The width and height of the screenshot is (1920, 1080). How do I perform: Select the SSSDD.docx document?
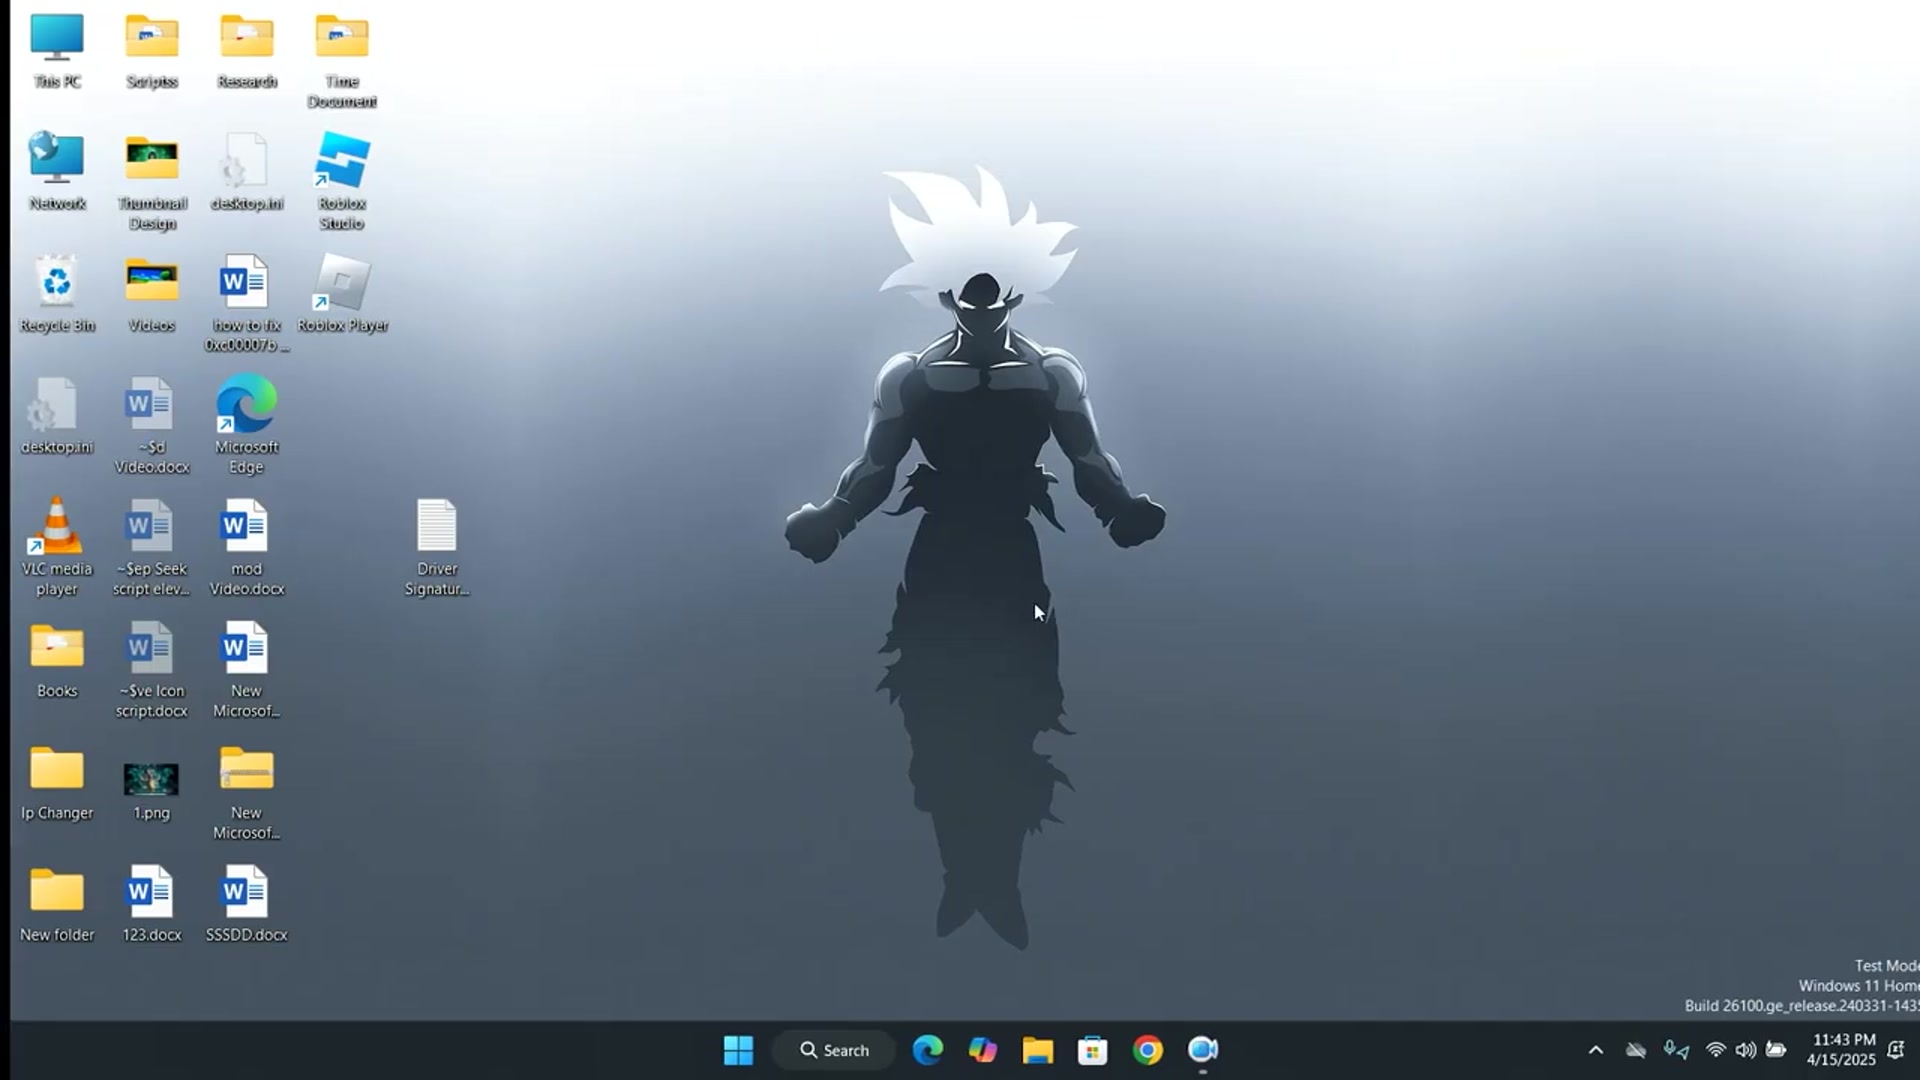(247, 904)
